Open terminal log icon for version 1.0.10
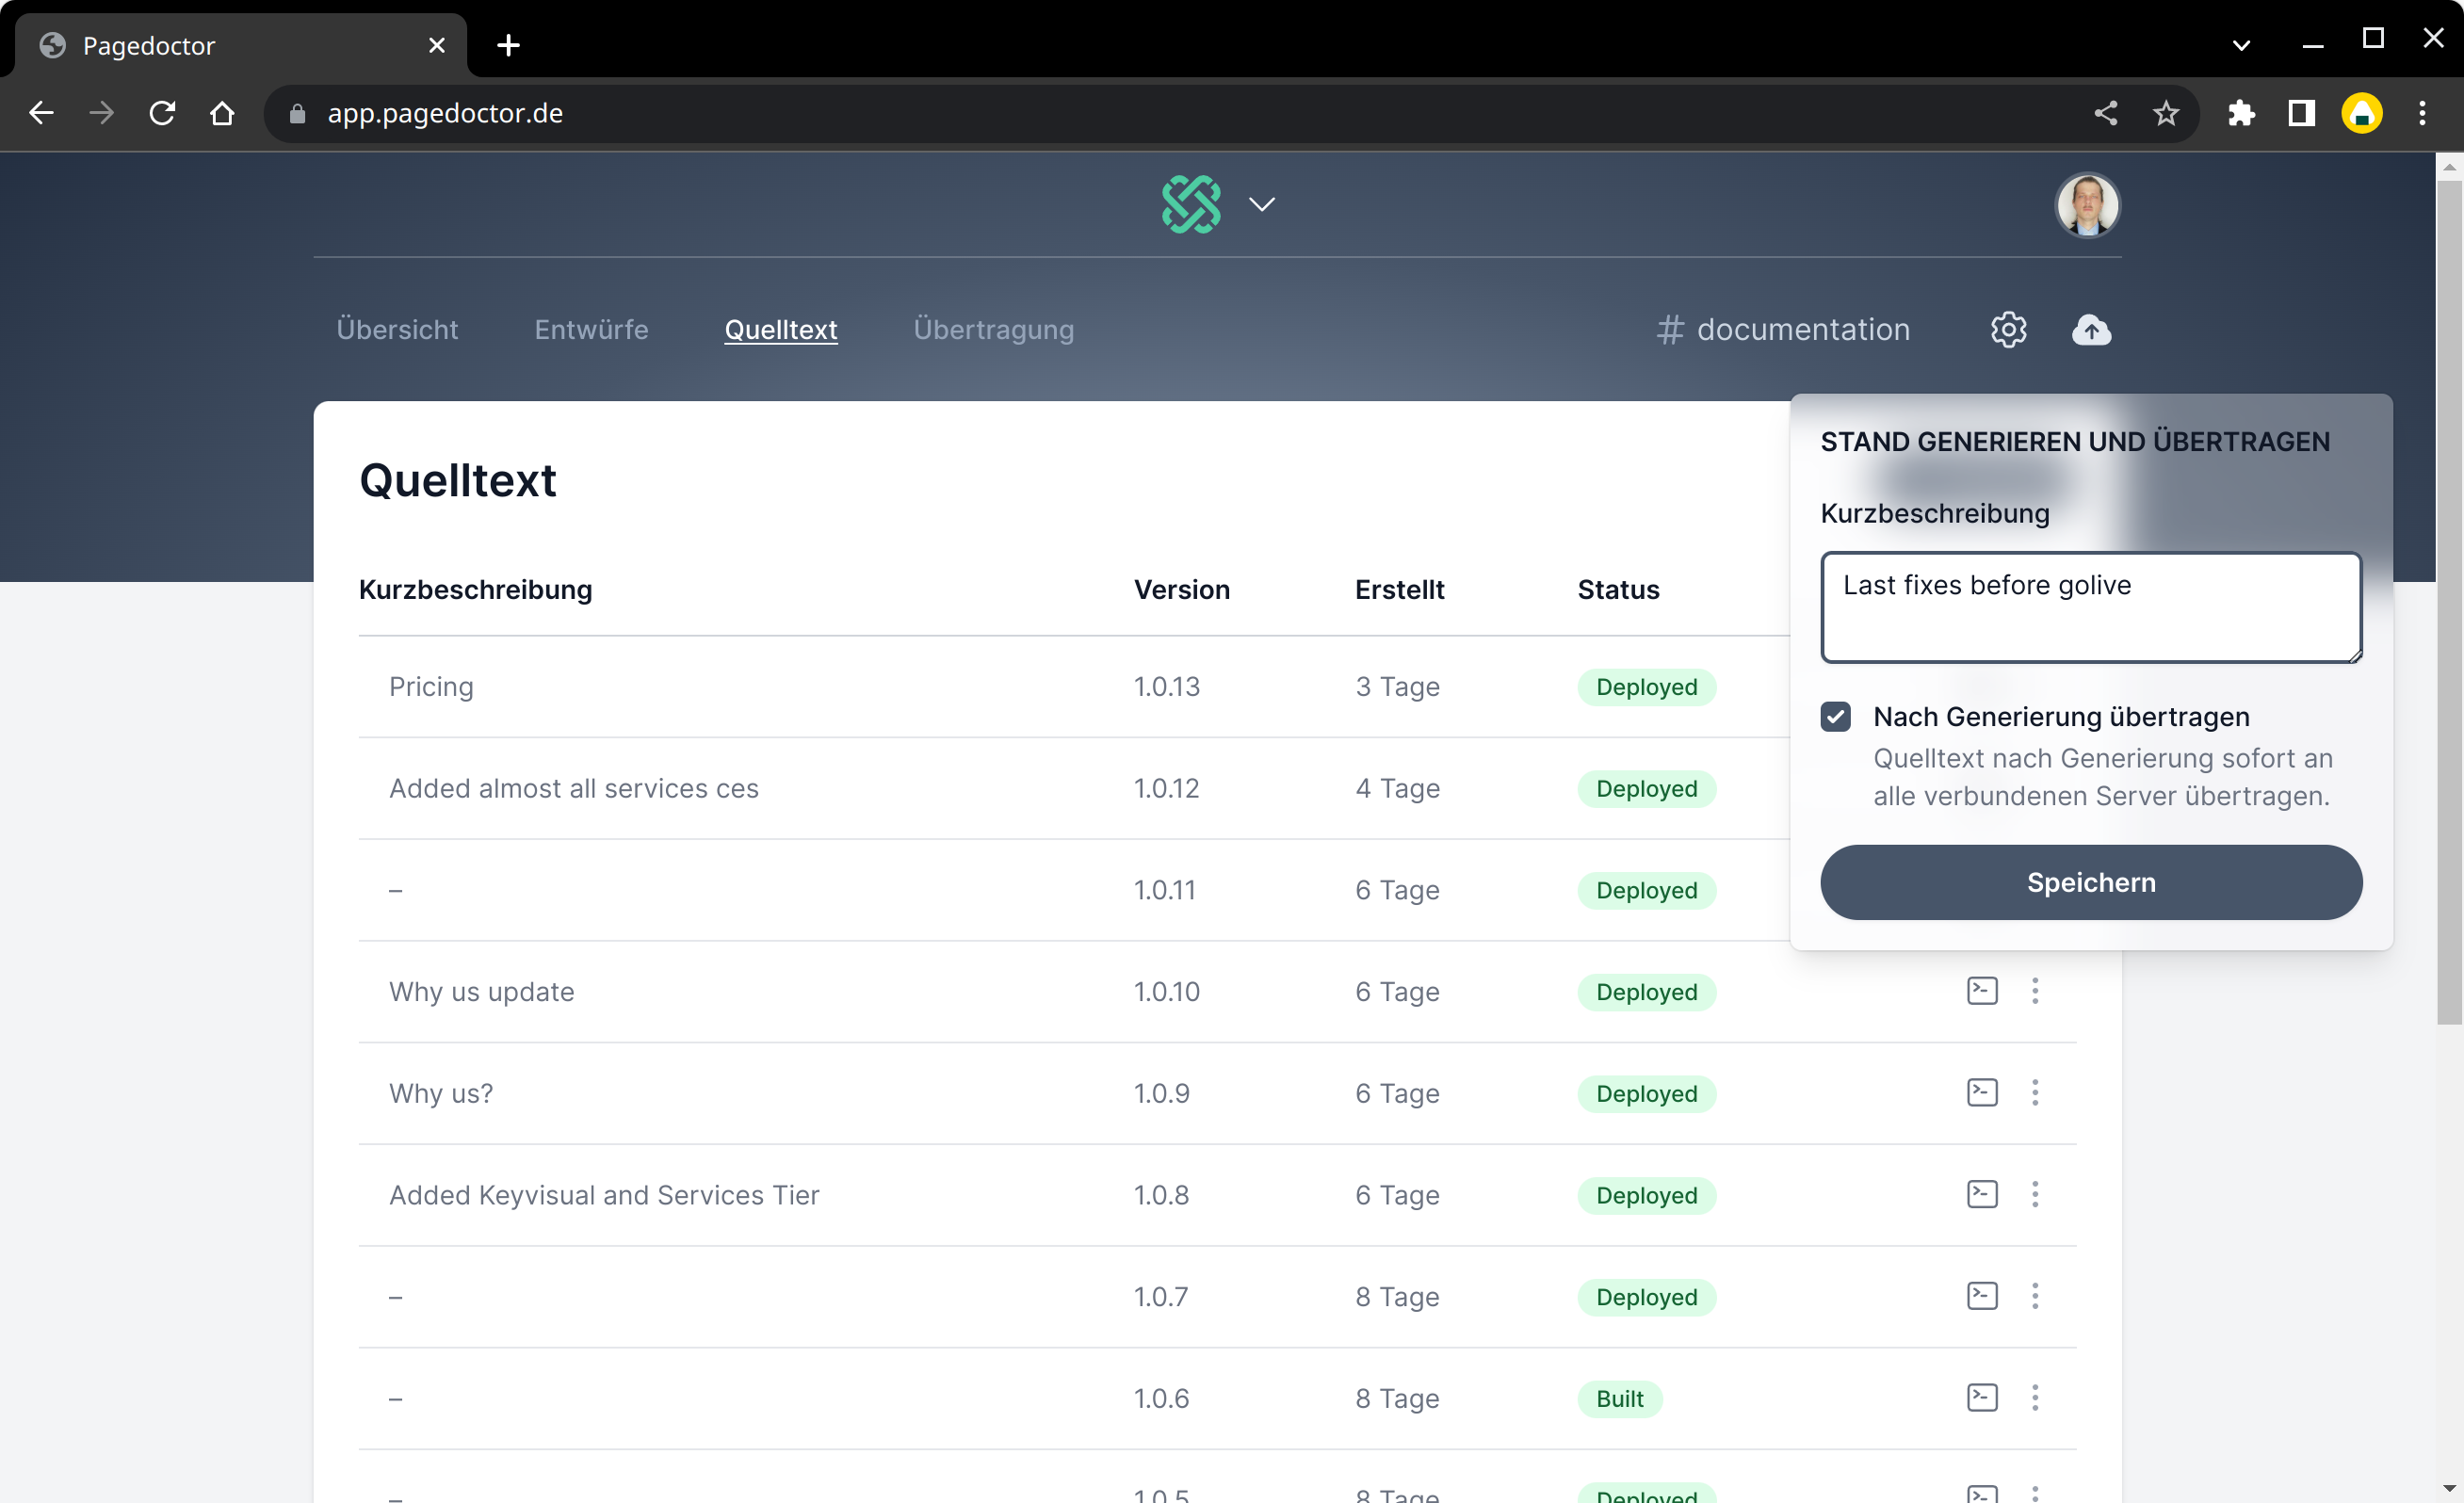2464x1503 pixels. click(1982, 991)
